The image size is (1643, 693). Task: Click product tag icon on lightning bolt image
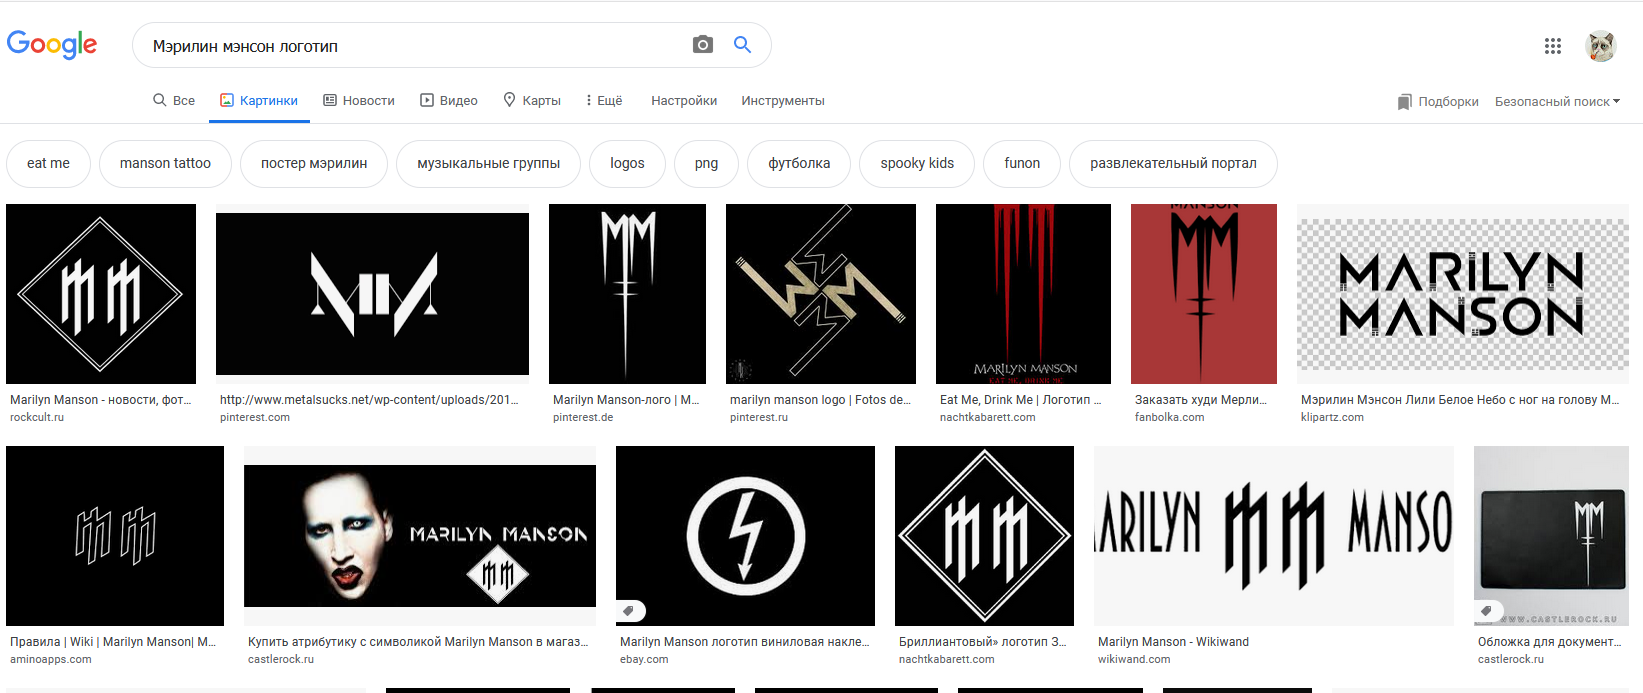point(629,610)
